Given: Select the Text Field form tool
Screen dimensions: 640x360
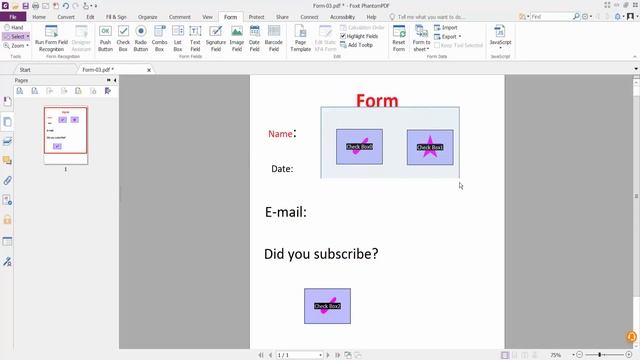Looking at the screenshot, I should click(195, 38).
